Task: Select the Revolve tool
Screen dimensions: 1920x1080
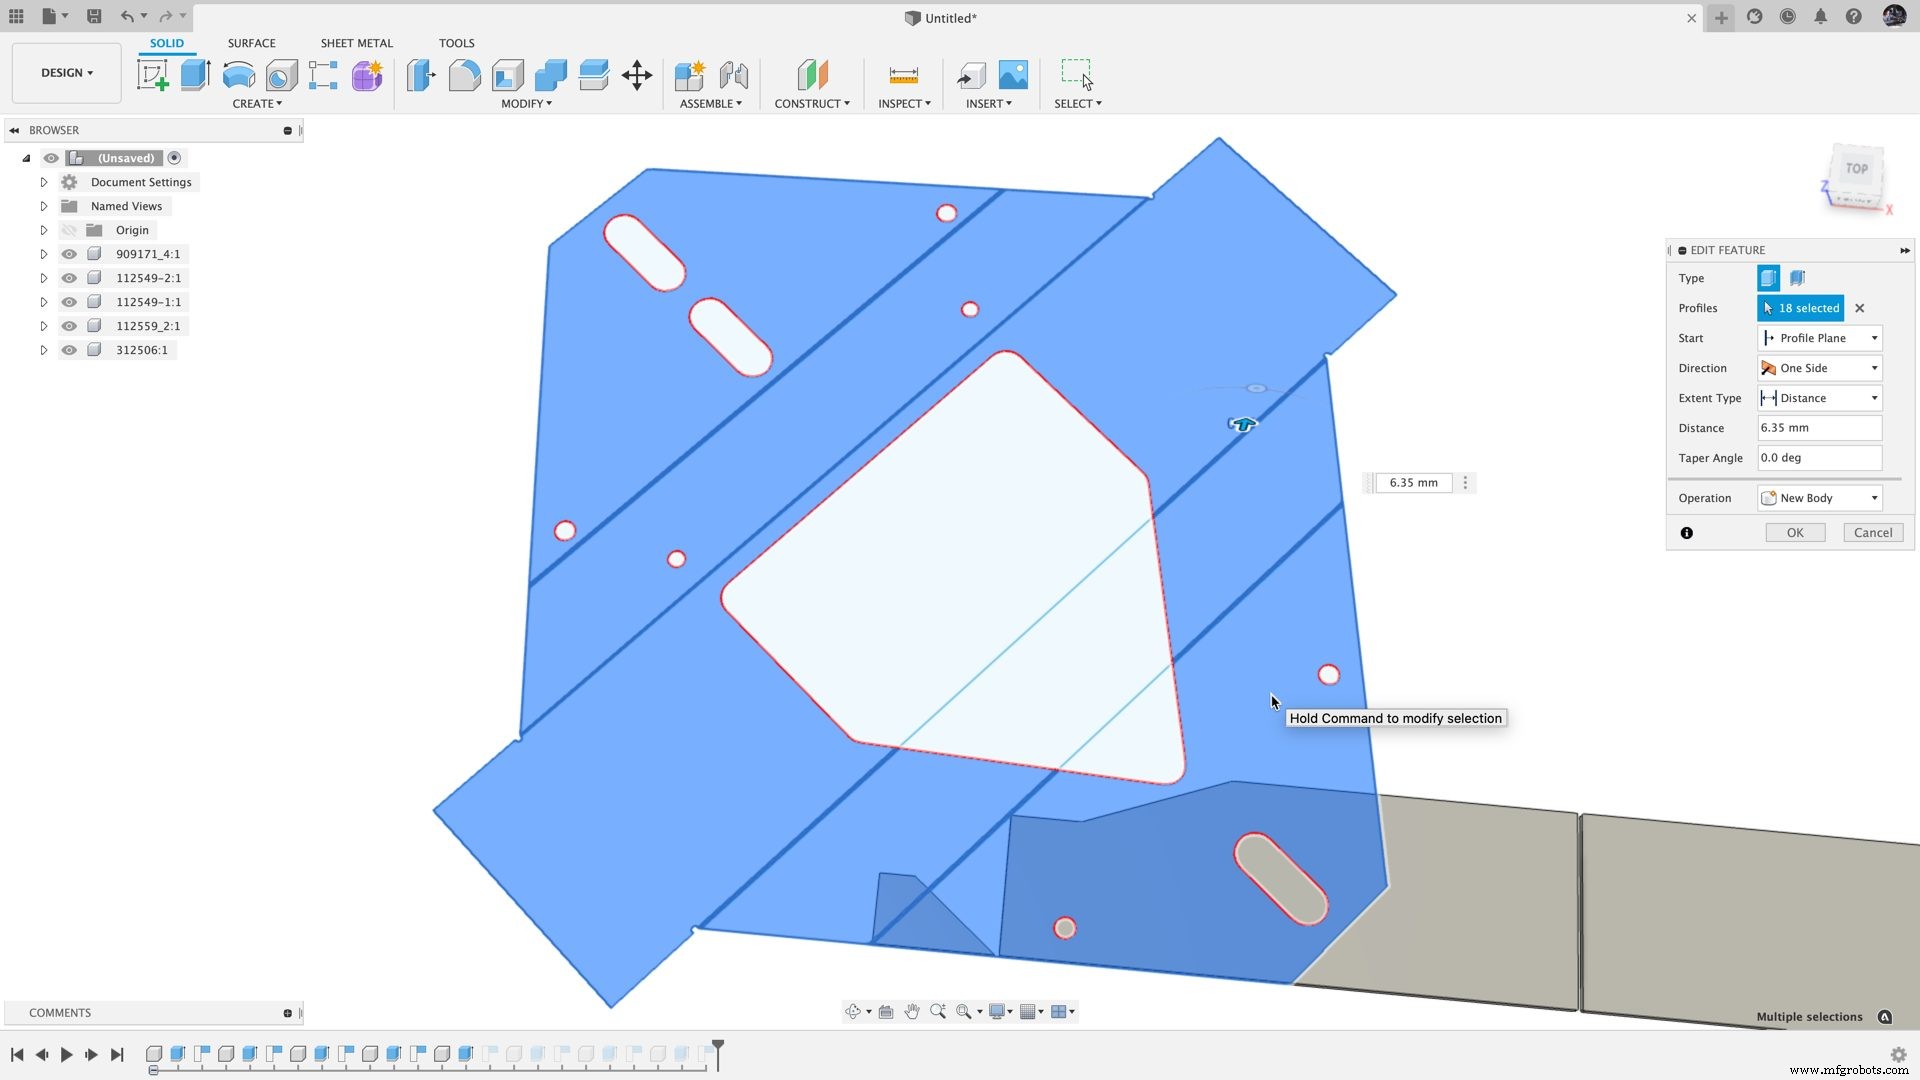Action: coord(237,75)
